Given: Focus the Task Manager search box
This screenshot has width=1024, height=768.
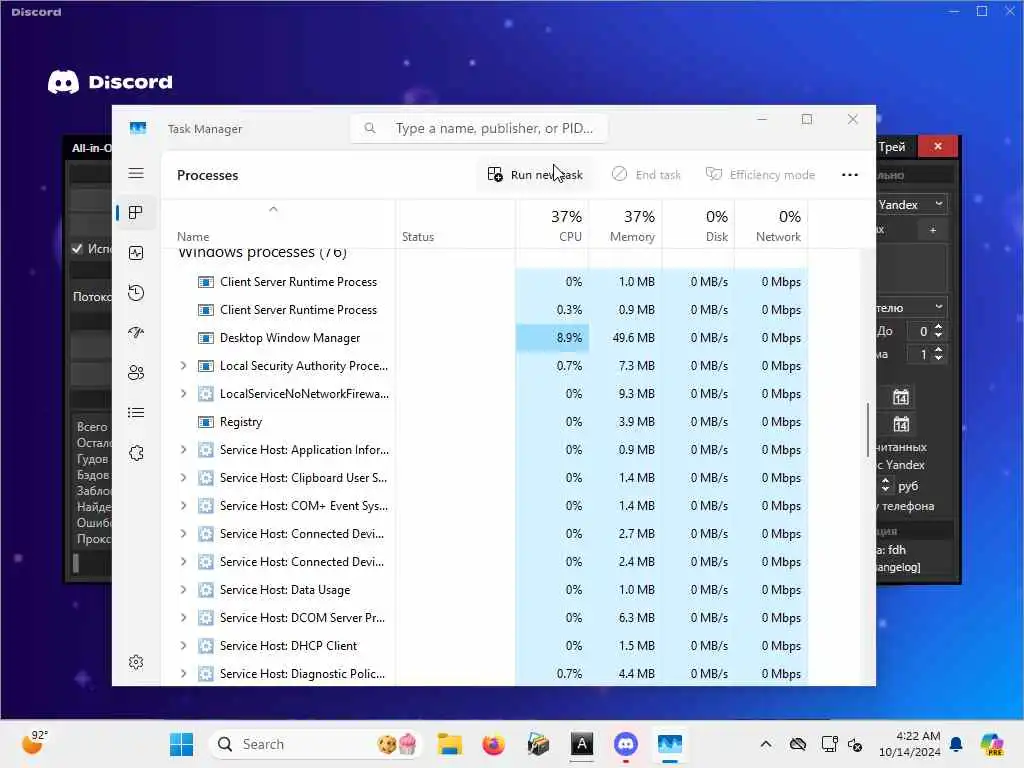Looking at the screenshot, I should (x=479, y=128).
